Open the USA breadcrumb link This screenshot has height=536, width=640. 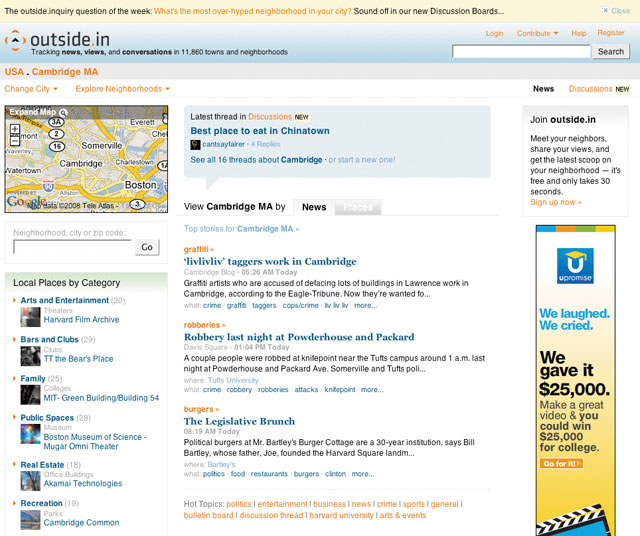point(14,72)
